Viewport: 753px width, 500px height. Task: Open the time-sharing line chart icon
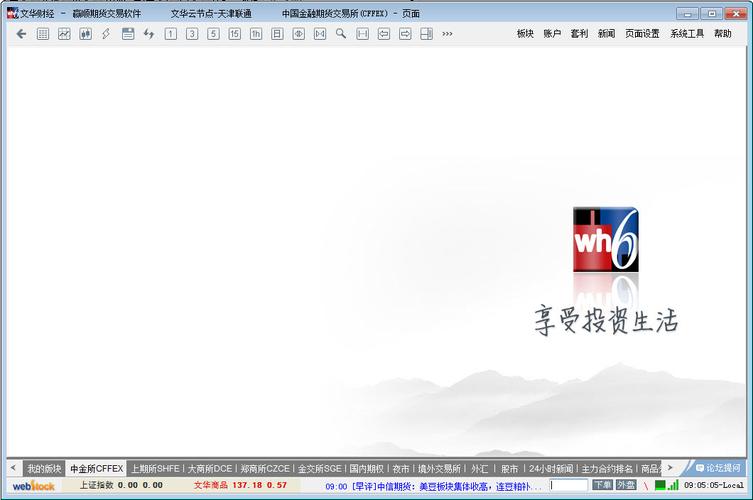64,34
